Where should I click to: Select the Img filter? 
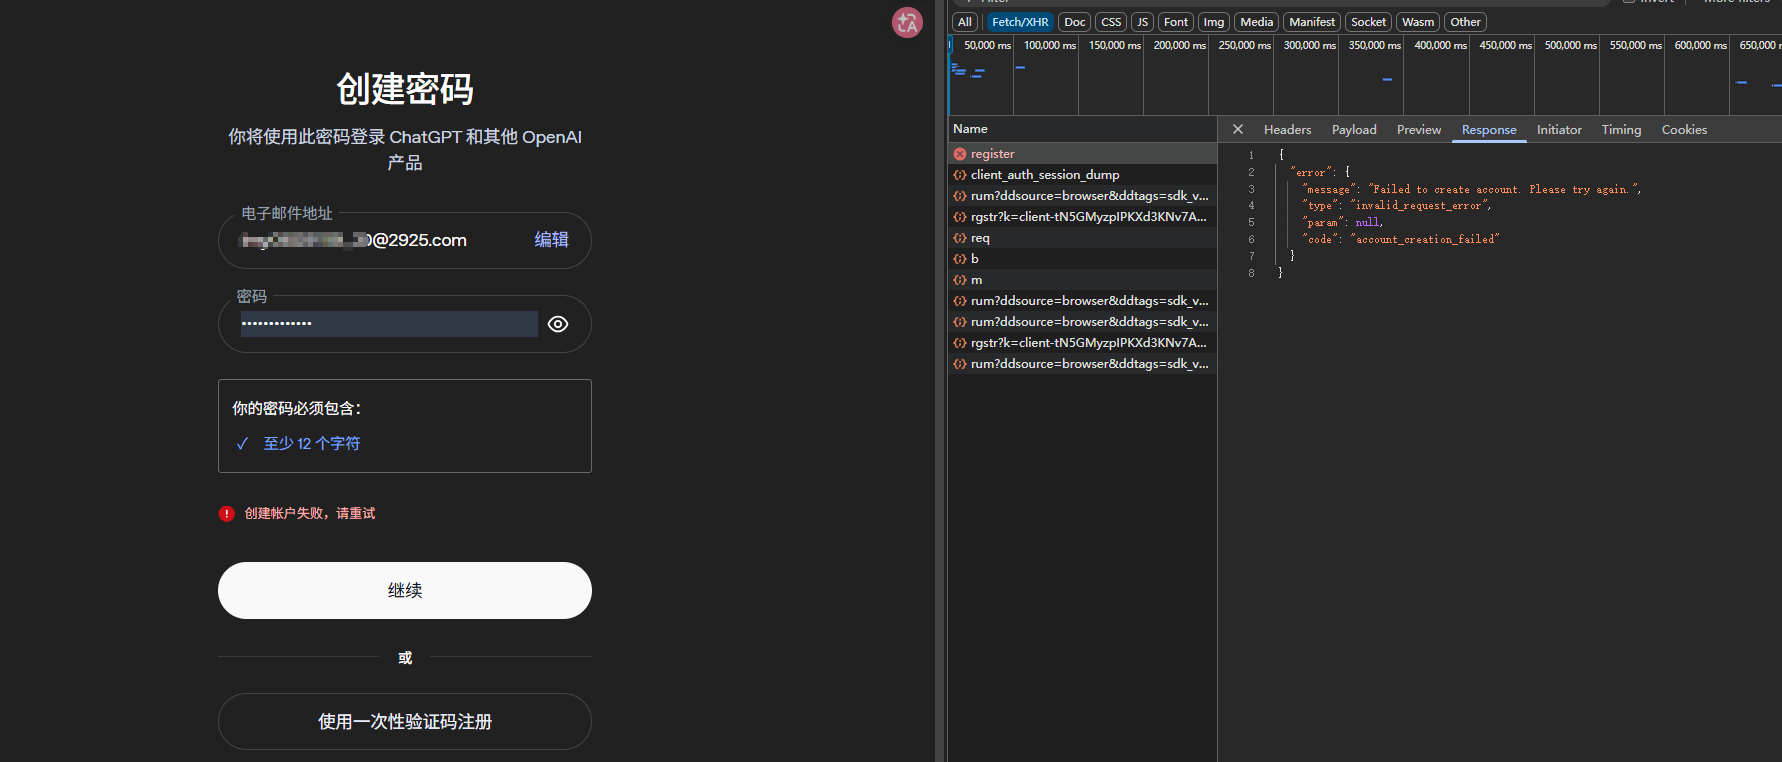1214,22
